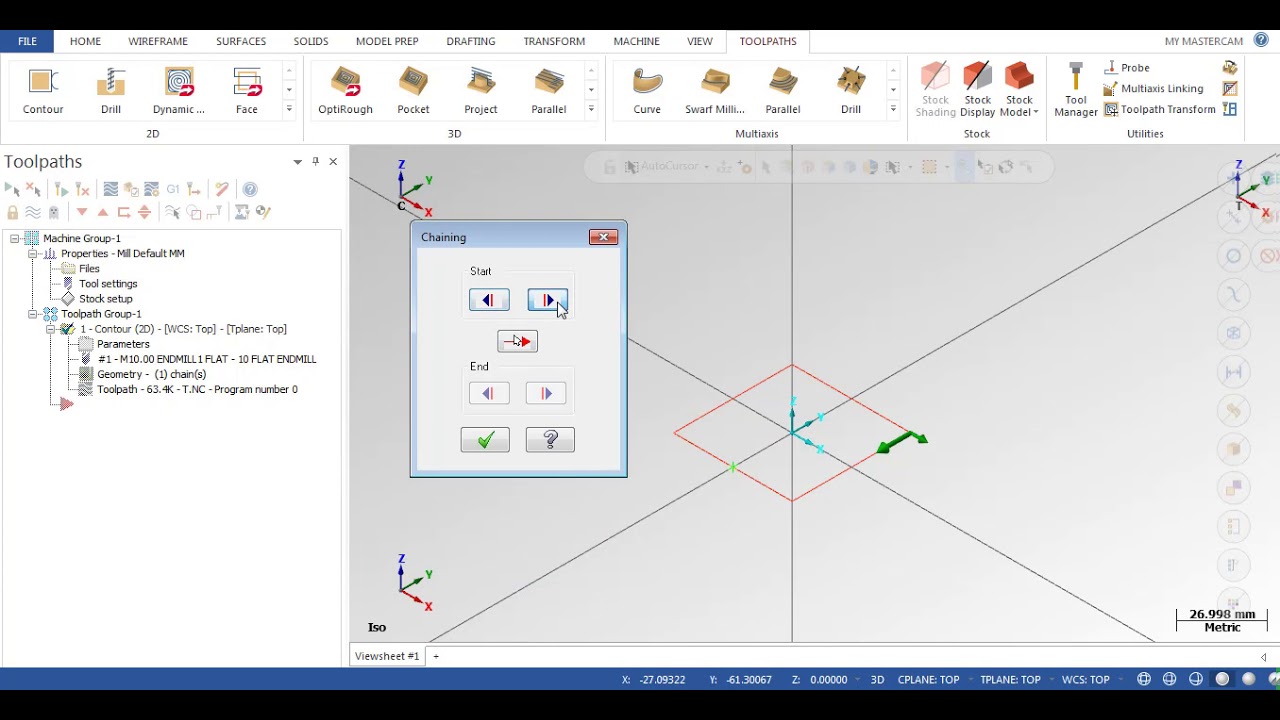
Task: Lock selected operations with padlock icon
Action: click(x=12, y=212)
